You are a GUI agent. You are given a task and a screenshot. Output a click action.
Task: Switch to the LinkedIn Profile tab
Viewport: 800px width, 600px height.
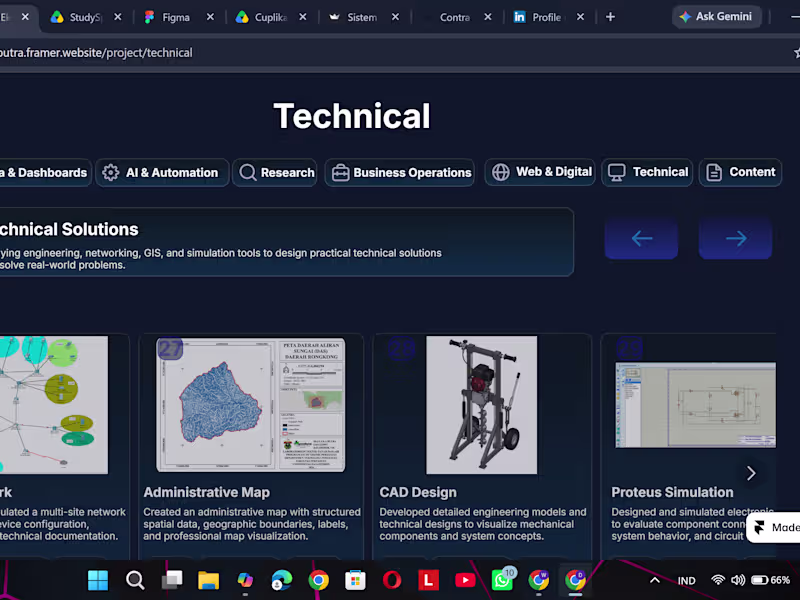(546, 17)
